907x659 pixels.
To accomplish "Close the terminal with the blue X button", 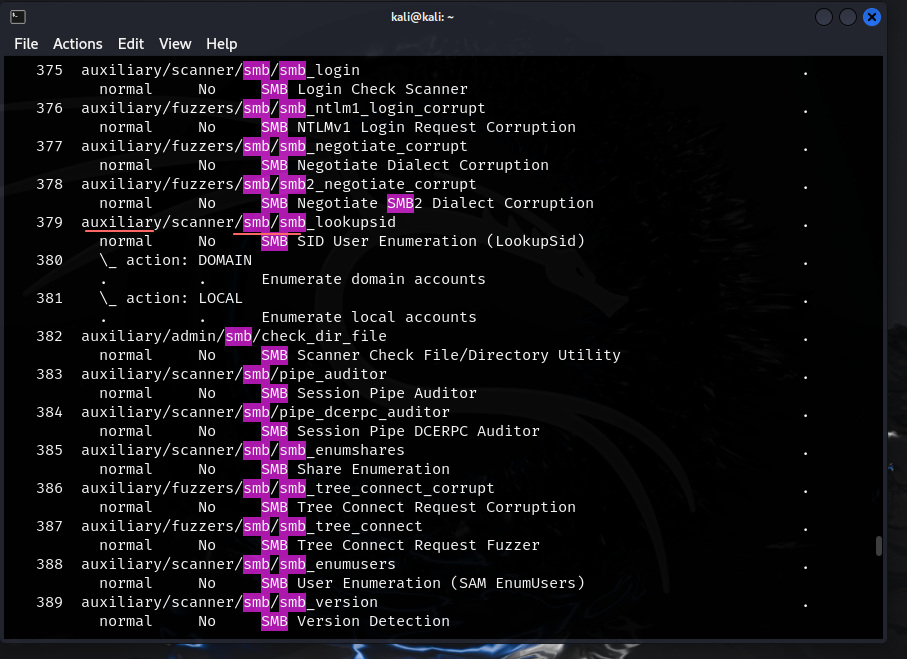I will click(872, 17).
